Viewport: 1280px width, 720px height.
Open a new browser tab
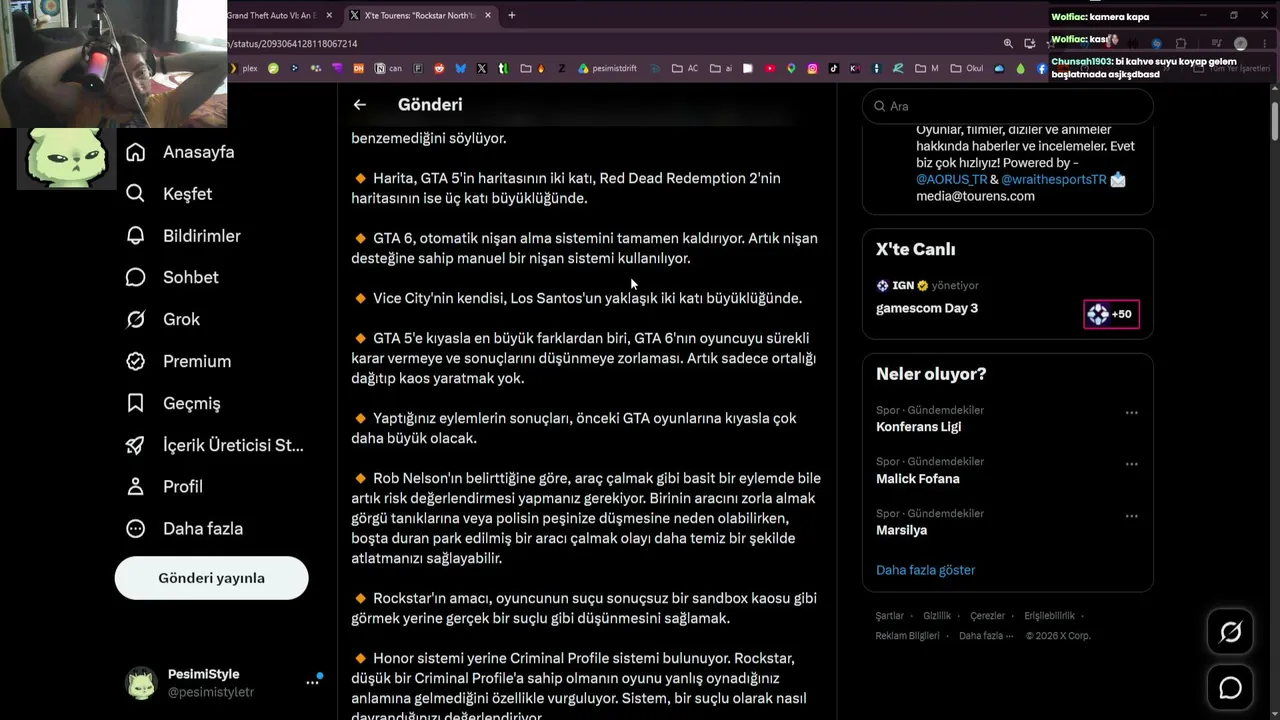click(x=511, y=15)
